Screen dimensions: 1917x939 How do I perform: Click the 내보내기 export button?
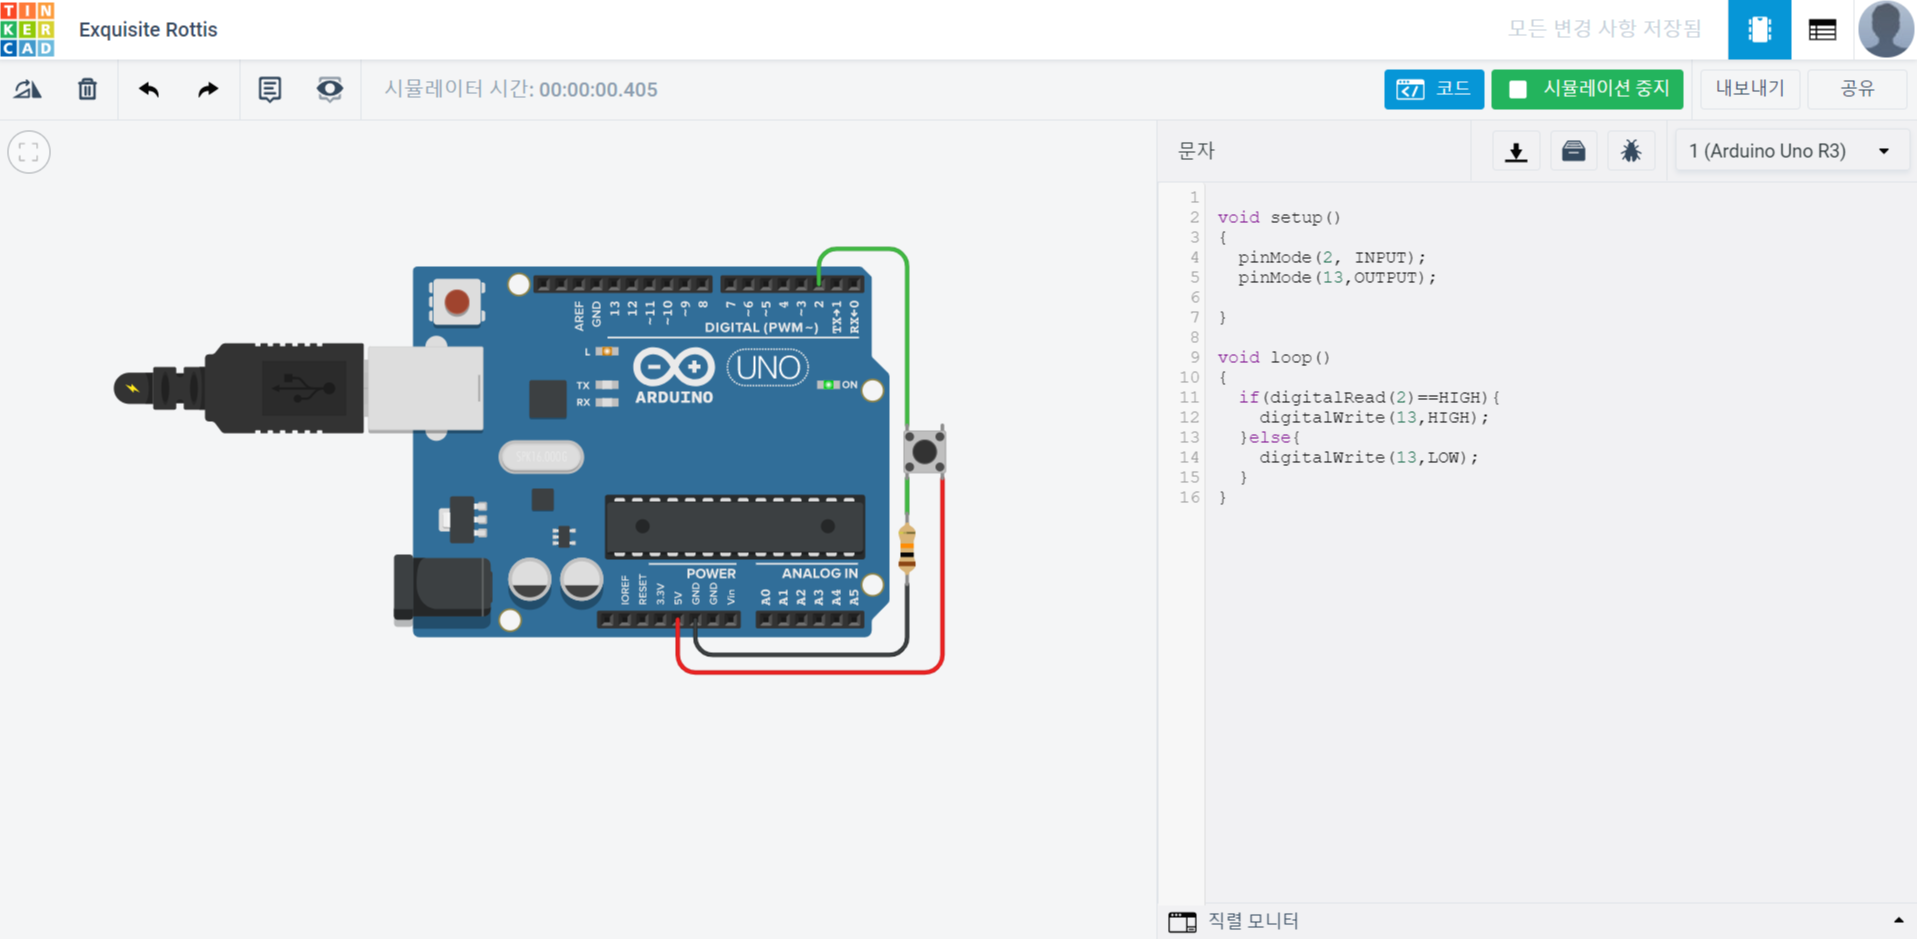pos(1750,89)
